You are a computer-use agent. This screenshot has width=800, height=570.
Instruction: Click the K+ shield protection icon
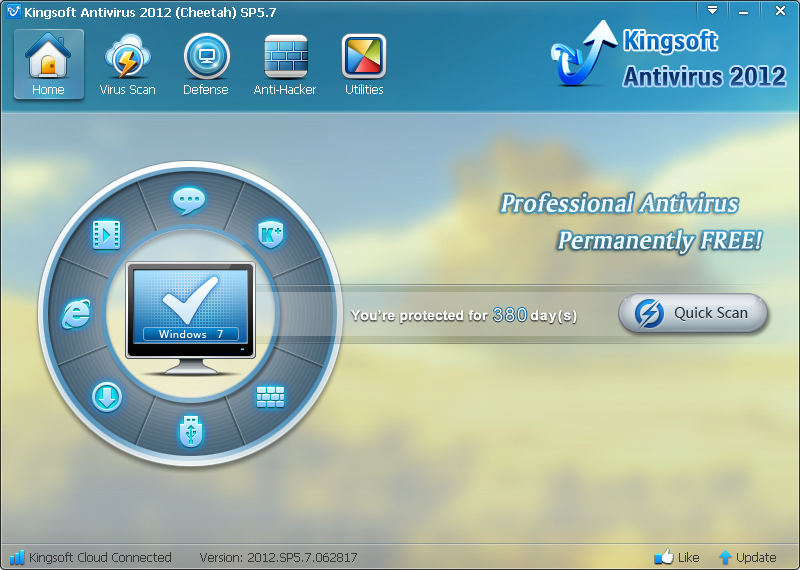[x=270, y=234]
